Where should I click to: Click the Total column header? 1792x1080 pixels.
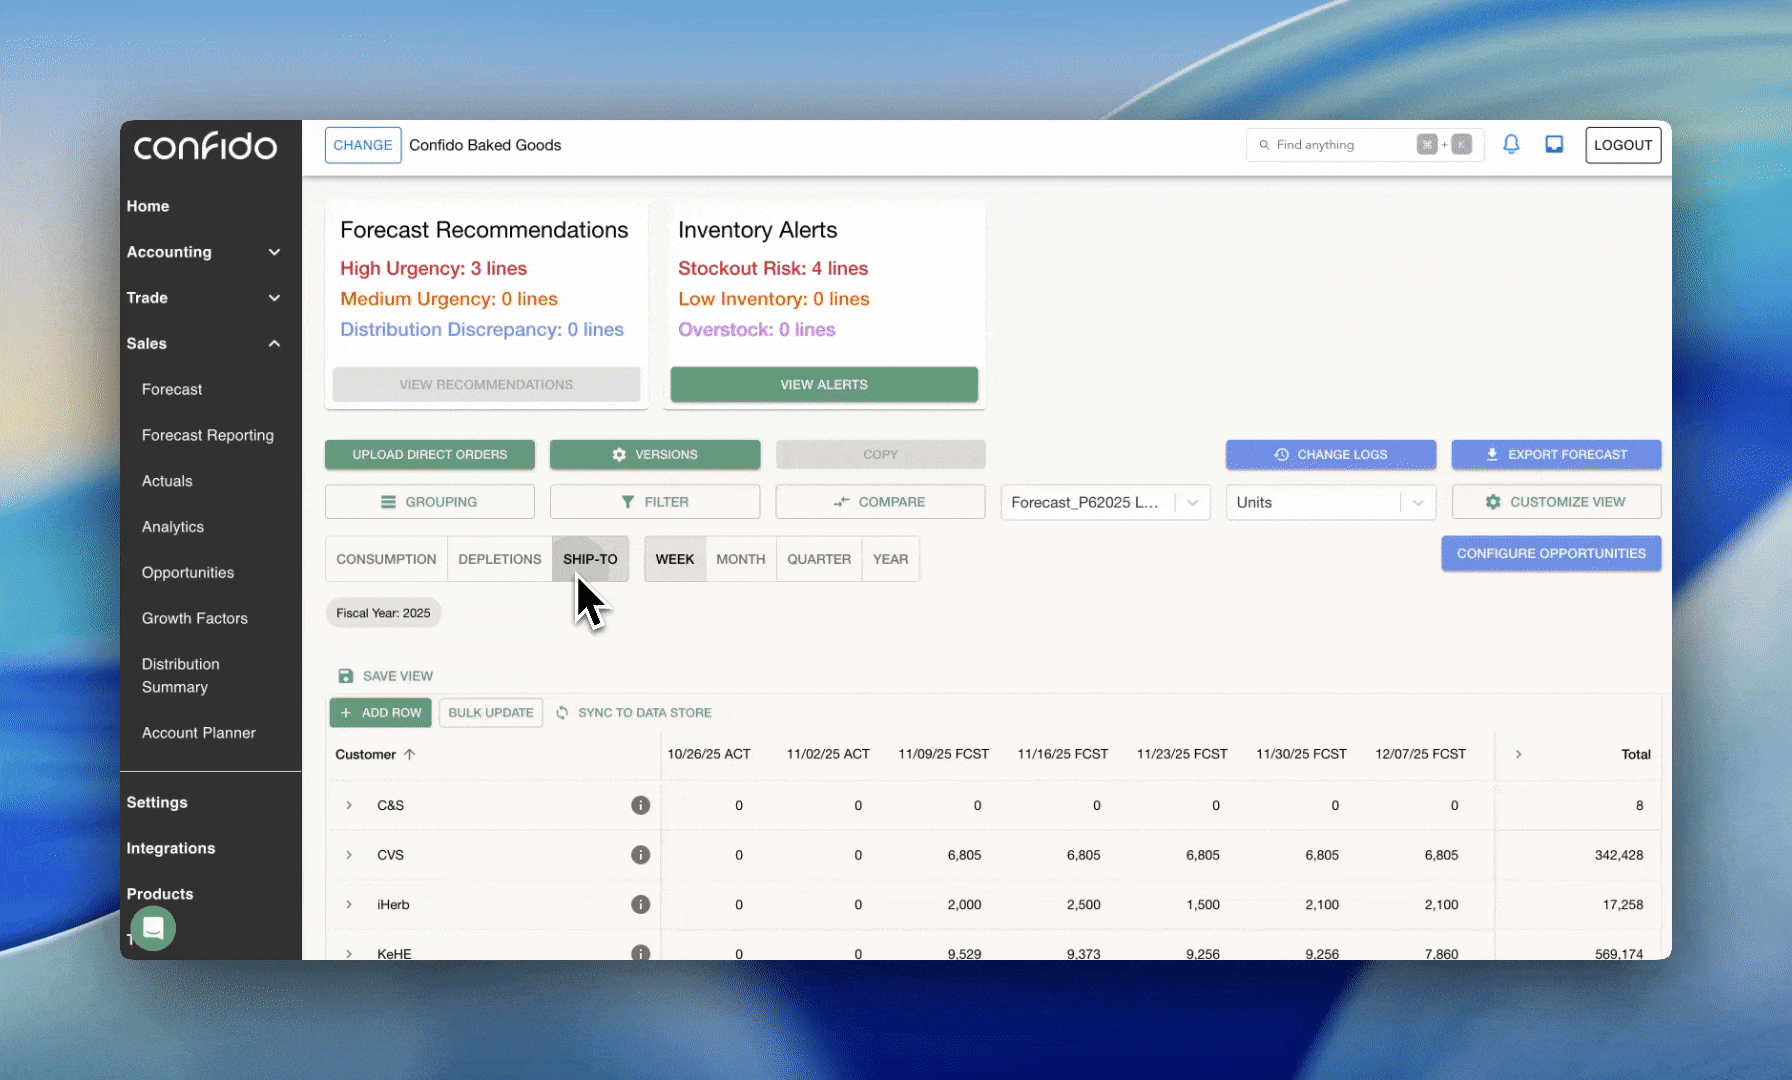coord(1636,754)
